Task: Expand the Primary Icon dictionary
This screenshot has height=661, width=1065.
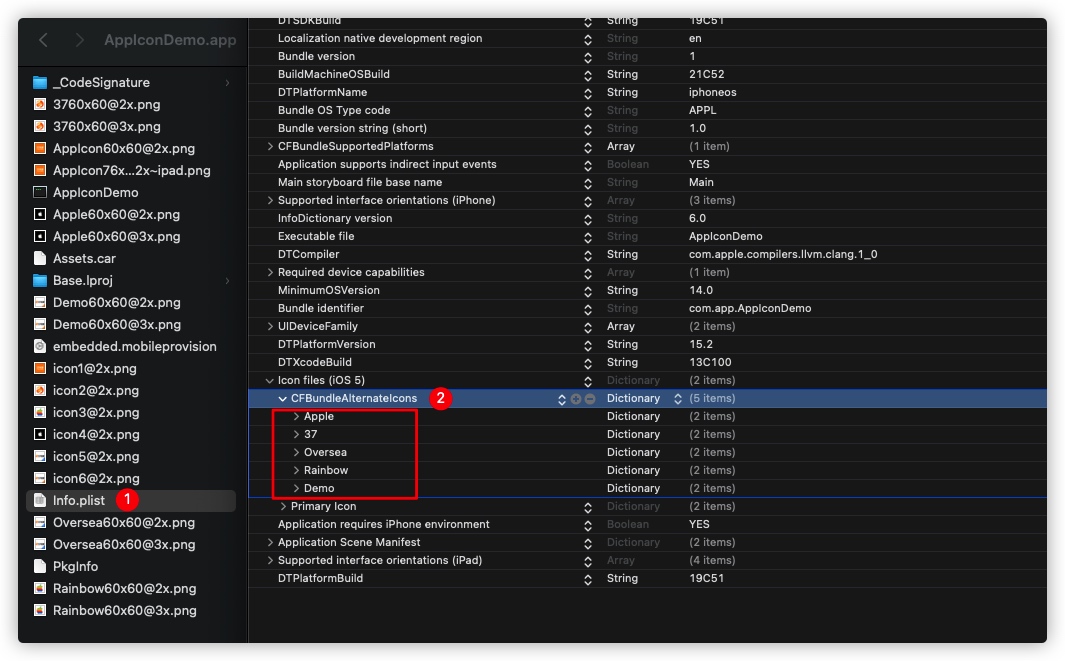Action: [x=283, y=506]
